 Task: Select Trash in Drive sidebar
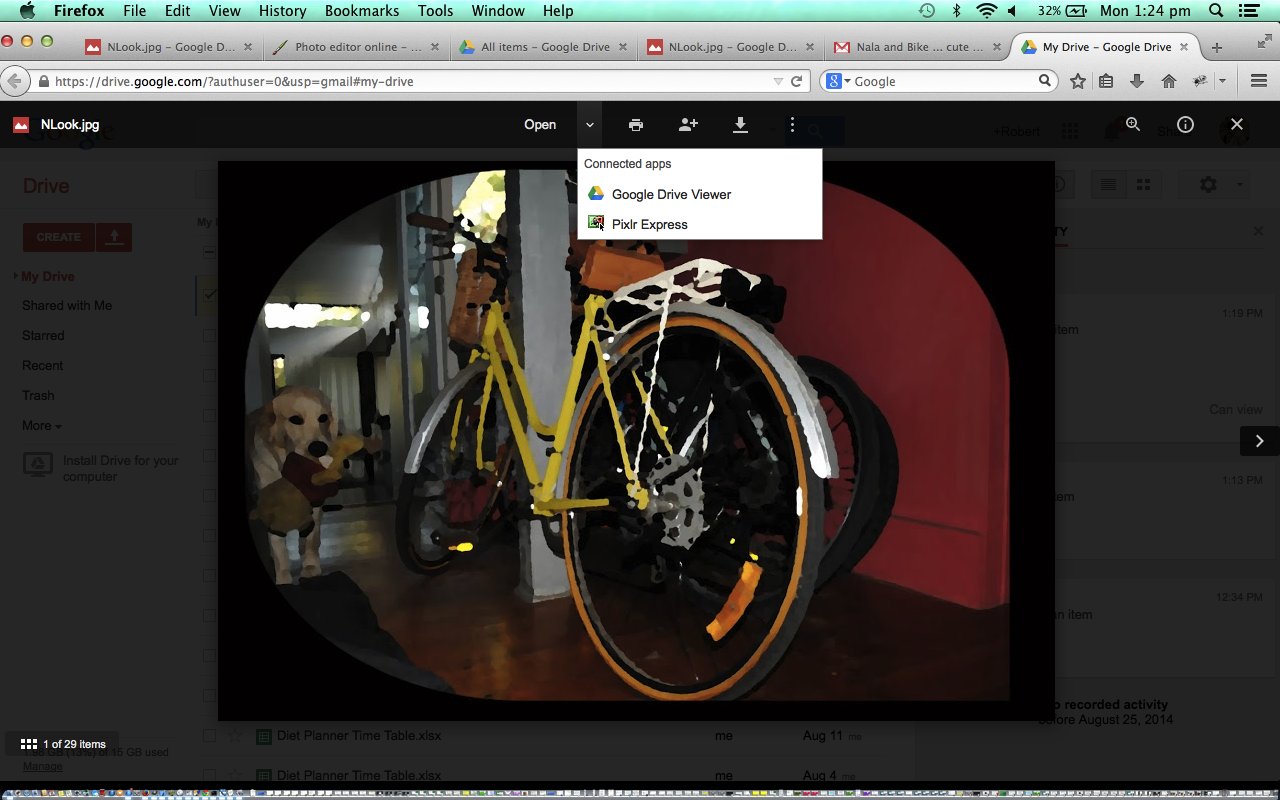pyautogui.click(x=38, y=395)
